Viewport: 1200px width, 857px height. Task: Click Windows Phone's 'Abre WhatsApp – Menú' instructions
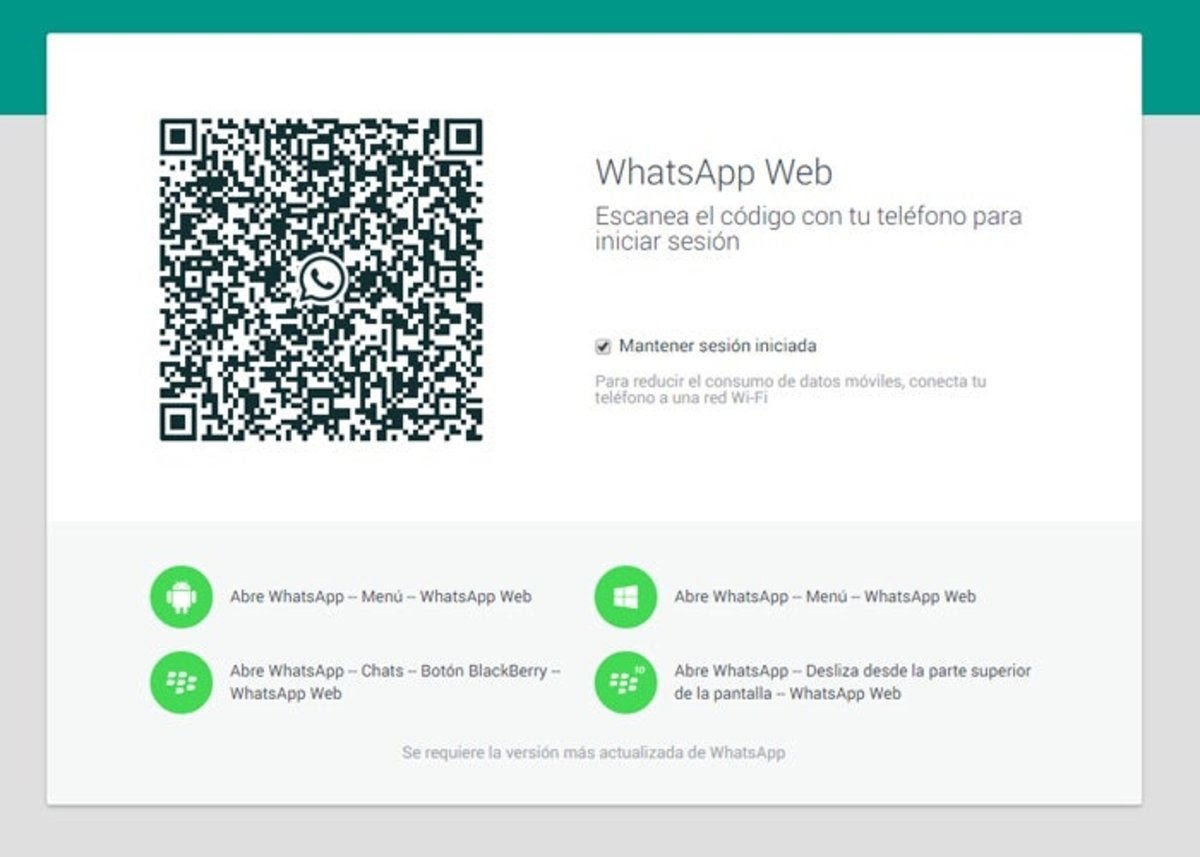[x=825, y=597]
